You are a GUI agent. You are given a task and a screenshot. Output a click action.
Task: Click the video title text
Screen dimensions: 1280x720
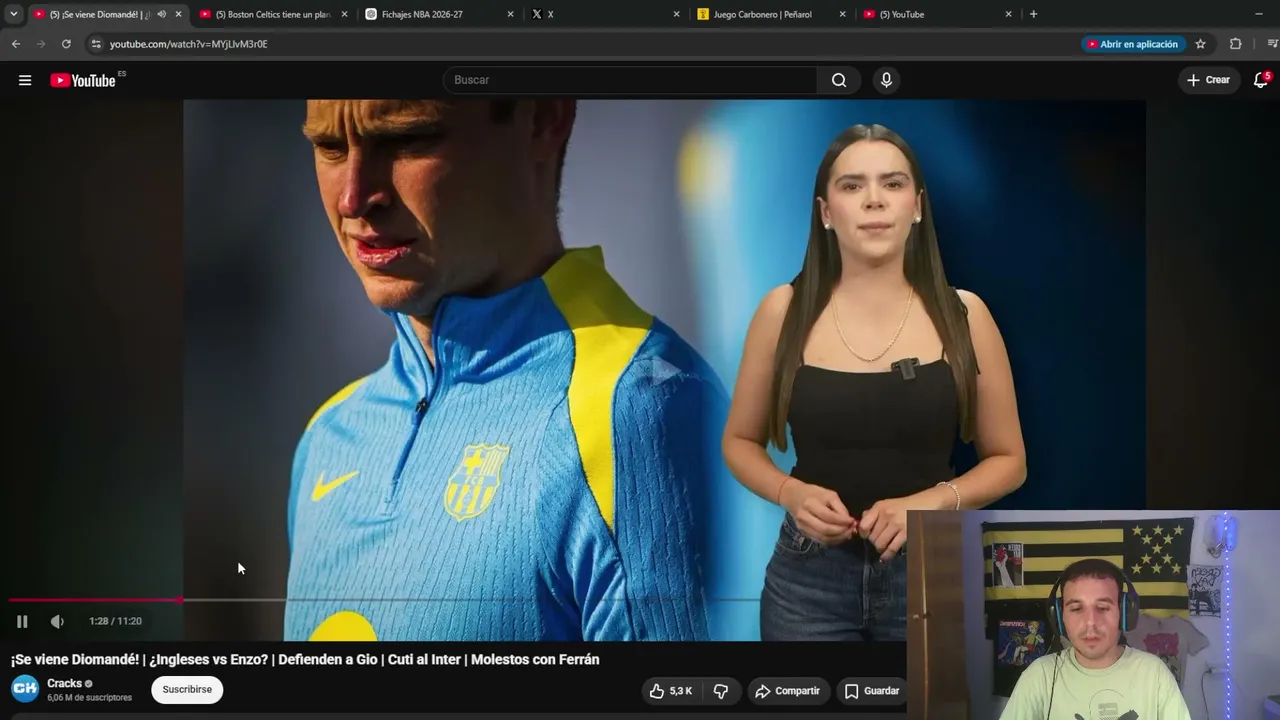tap(305, 660)
